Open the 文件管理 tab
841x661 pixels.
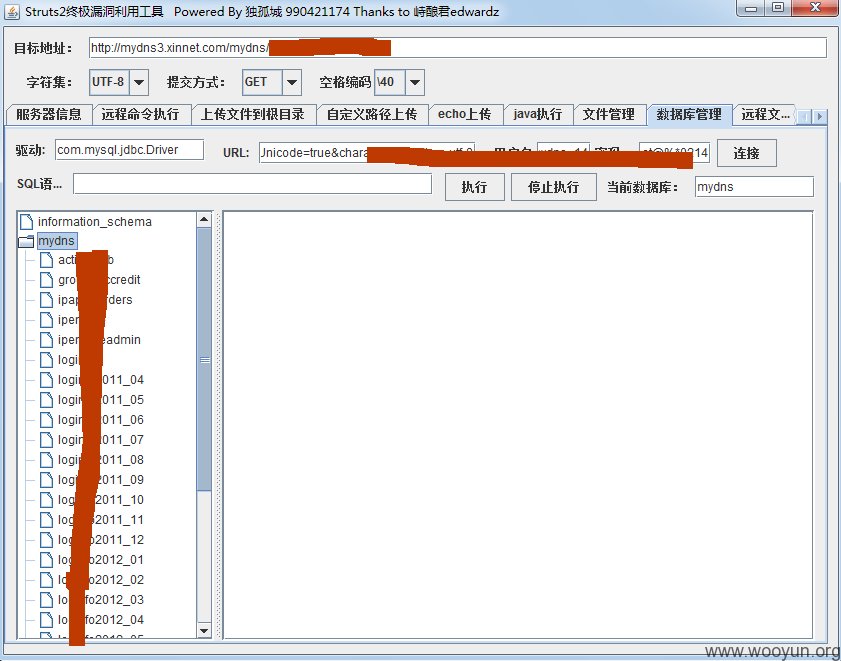609,114
